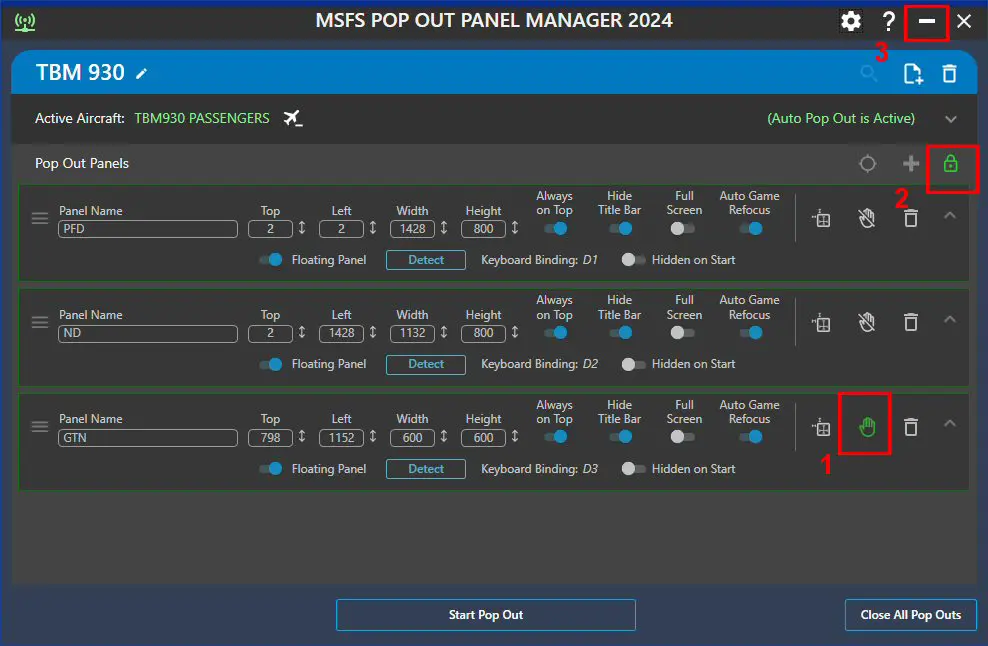Click Start Pop Out button
Viewport: 988px width, 646px height.
(x=486, y=615)
